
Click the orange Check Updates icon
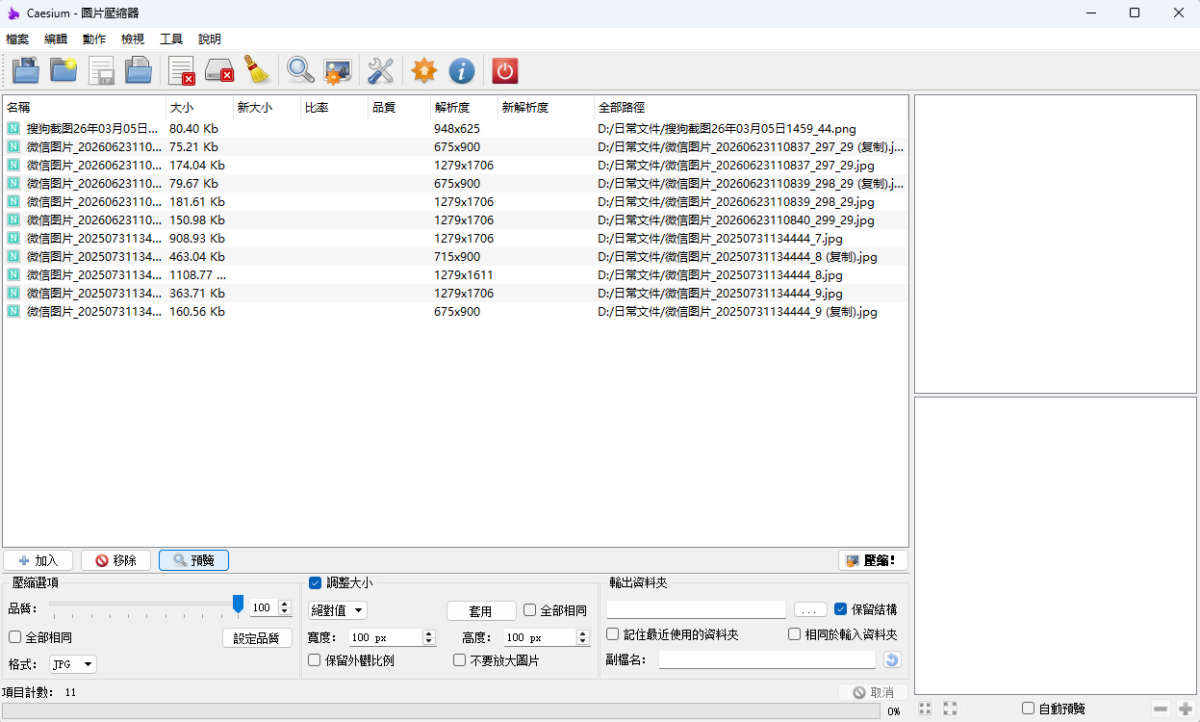point(424,70)
